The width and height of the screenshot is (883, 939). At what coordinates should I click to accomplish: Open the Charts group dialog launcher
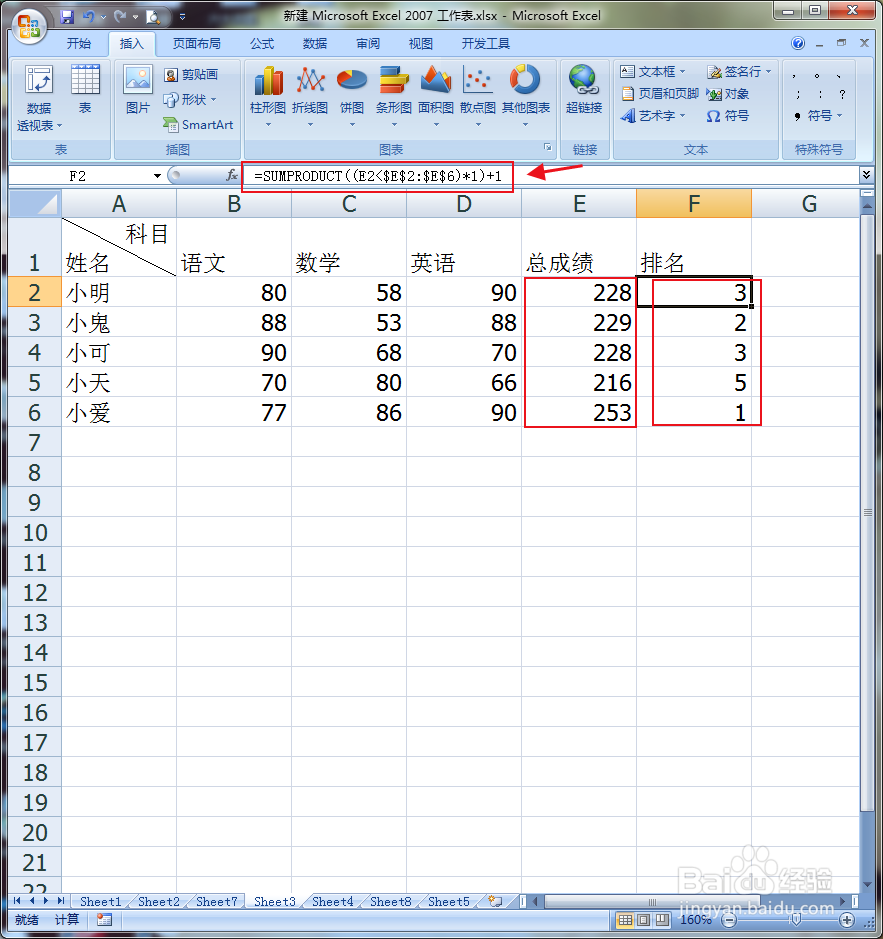(x=547, y=148)
